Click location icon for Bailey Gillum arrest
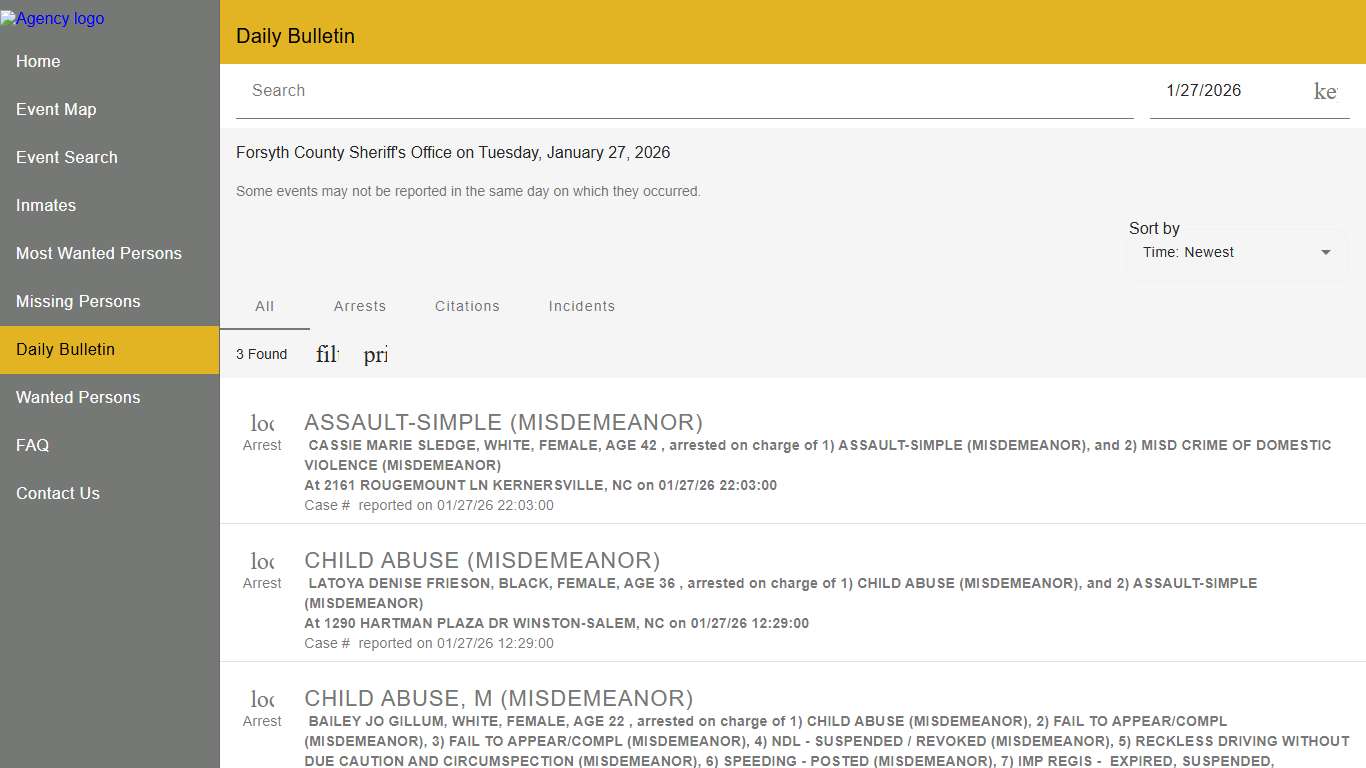 262,699
